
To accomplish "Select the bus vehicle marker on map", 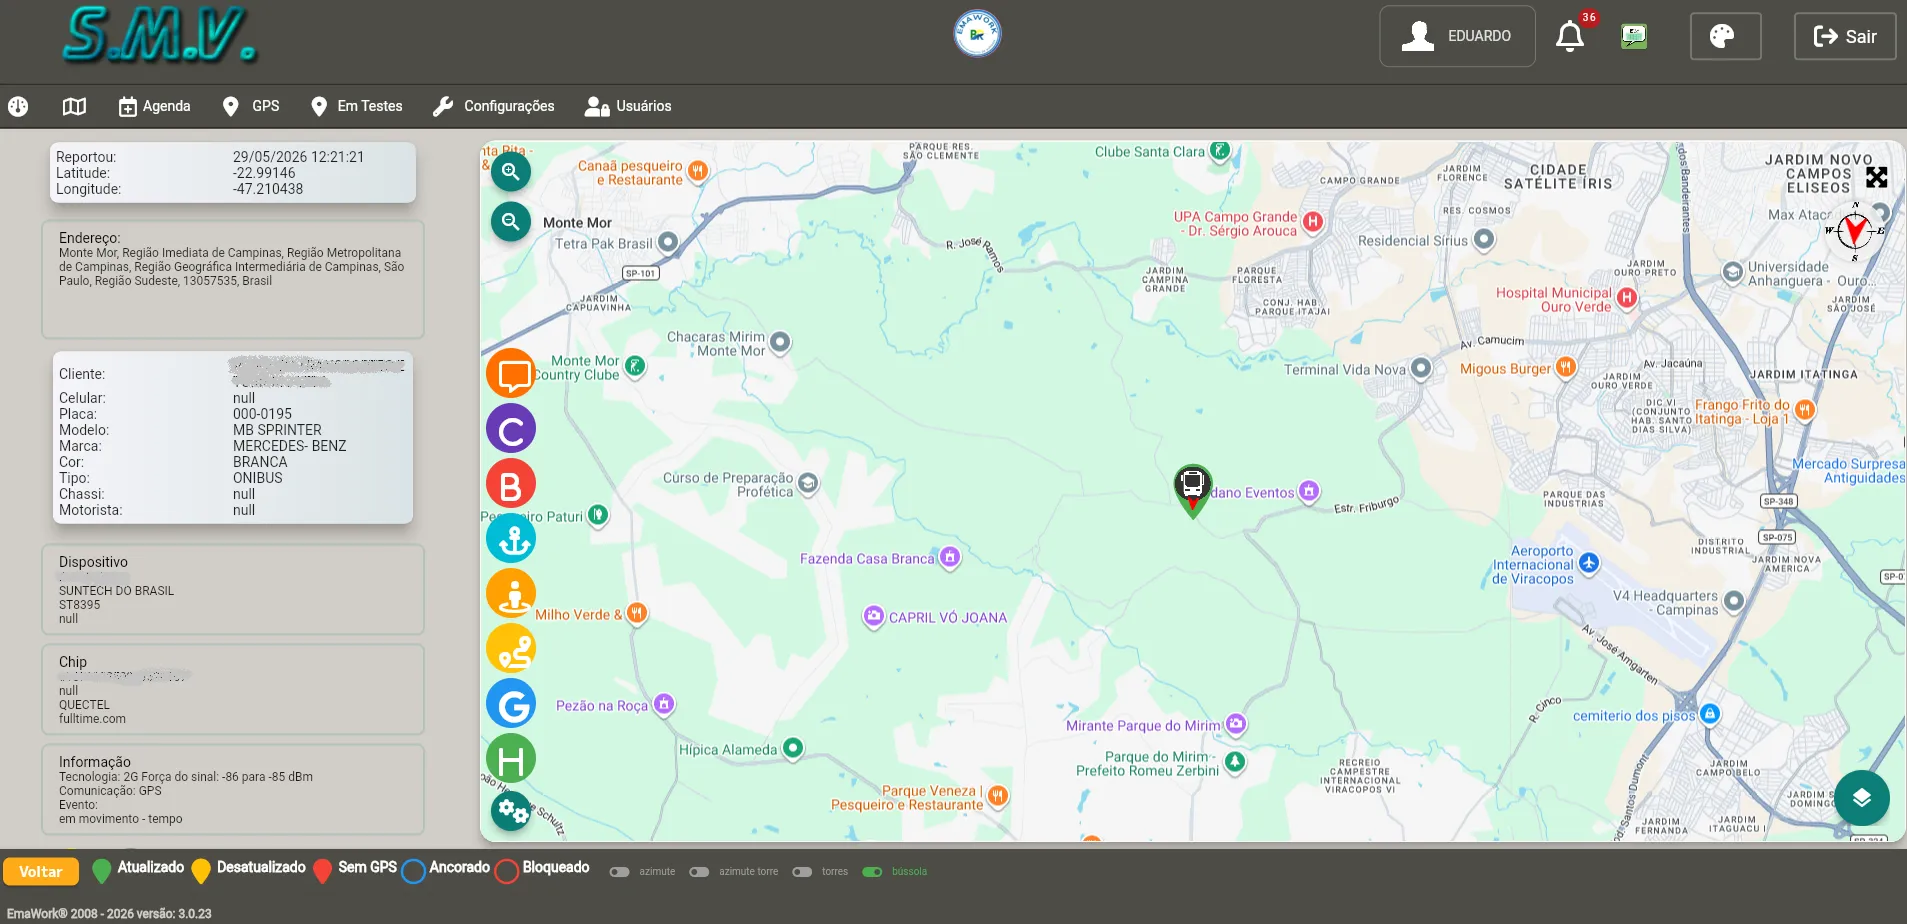I will [1192, 490].
